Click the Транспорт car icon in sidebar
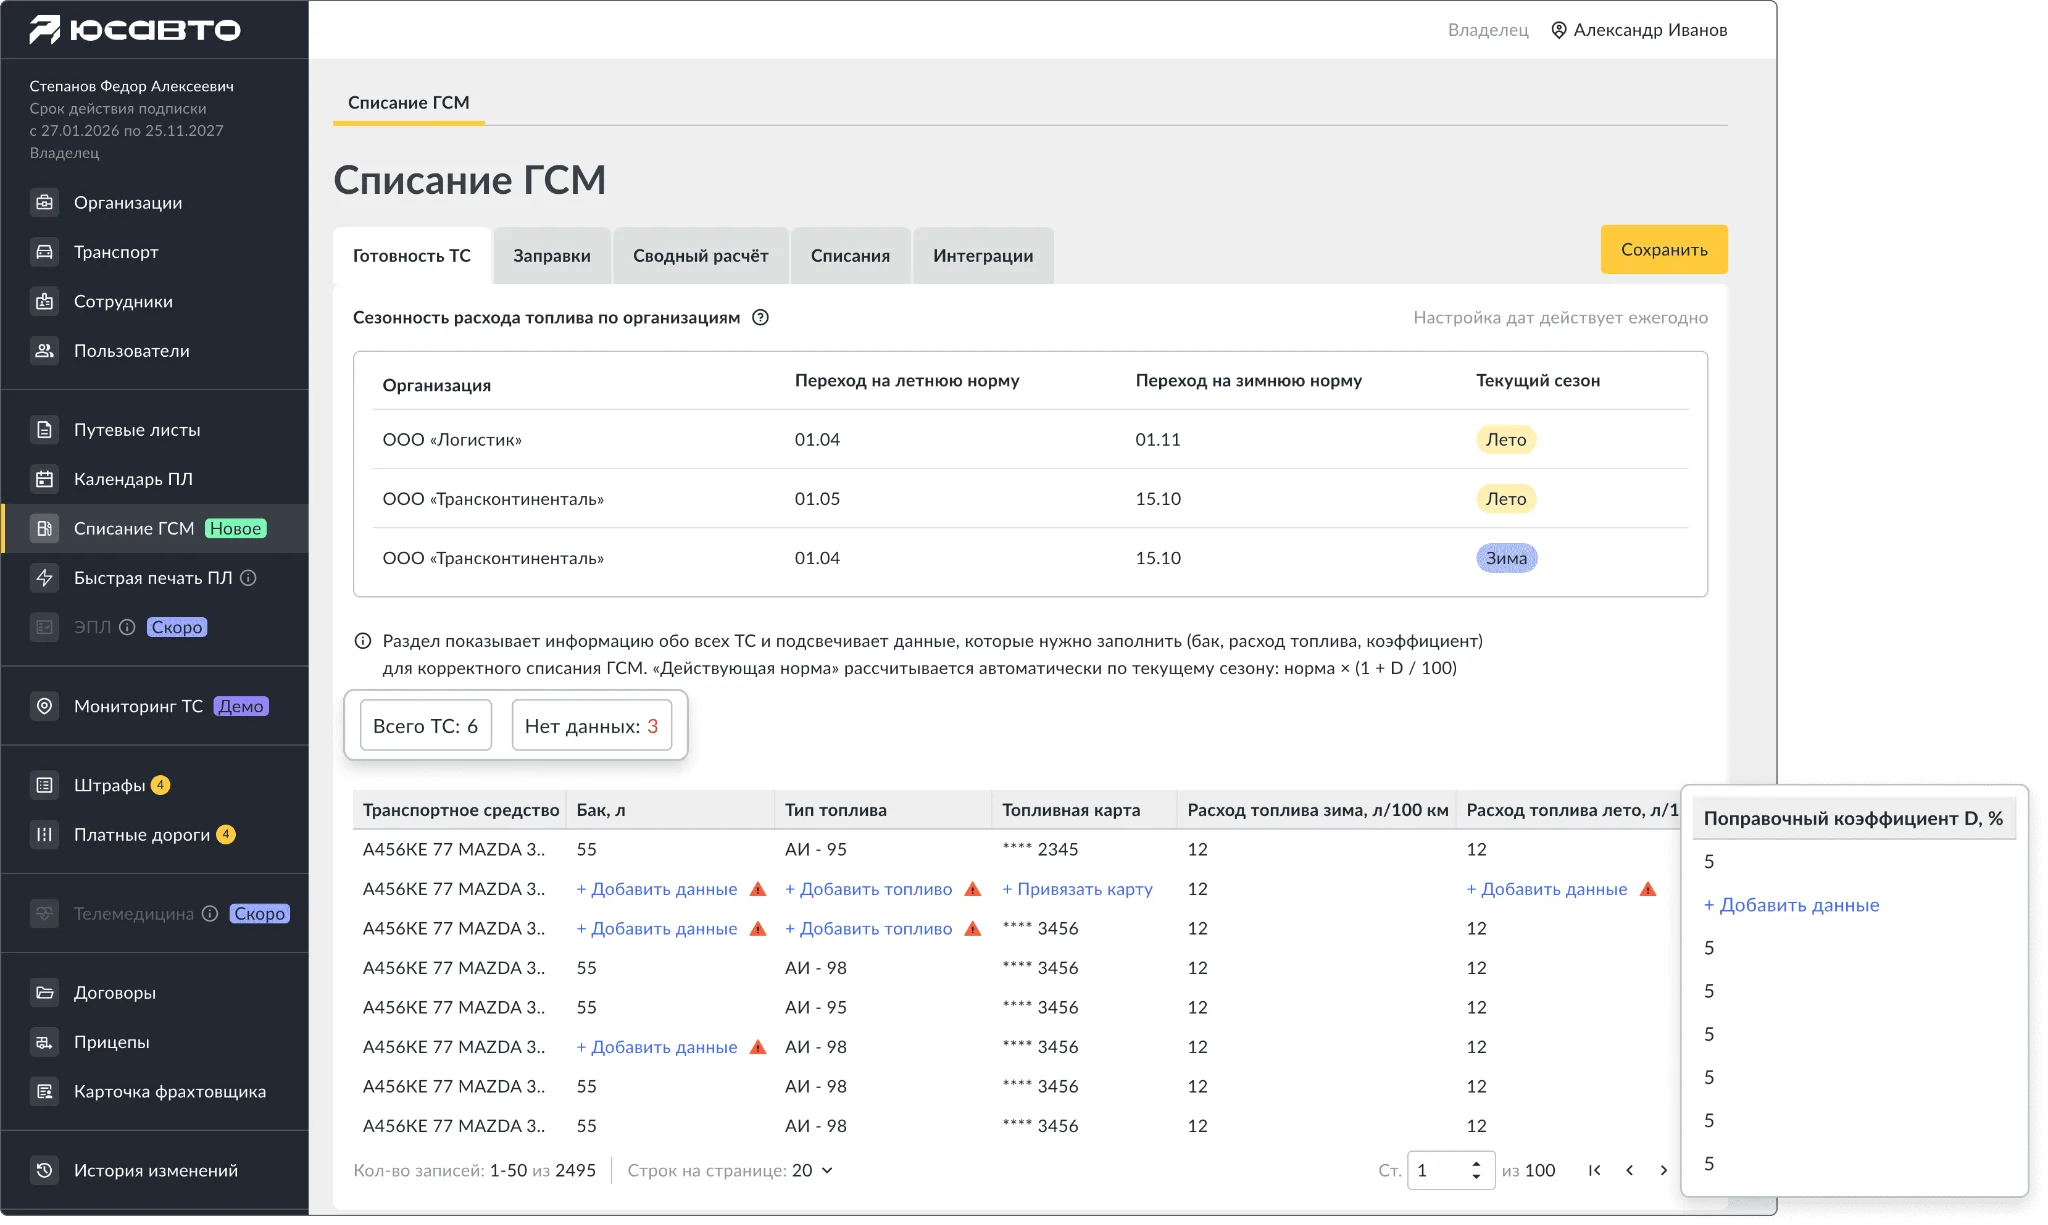This screenshot has width=2048, height=1225. 44,252
